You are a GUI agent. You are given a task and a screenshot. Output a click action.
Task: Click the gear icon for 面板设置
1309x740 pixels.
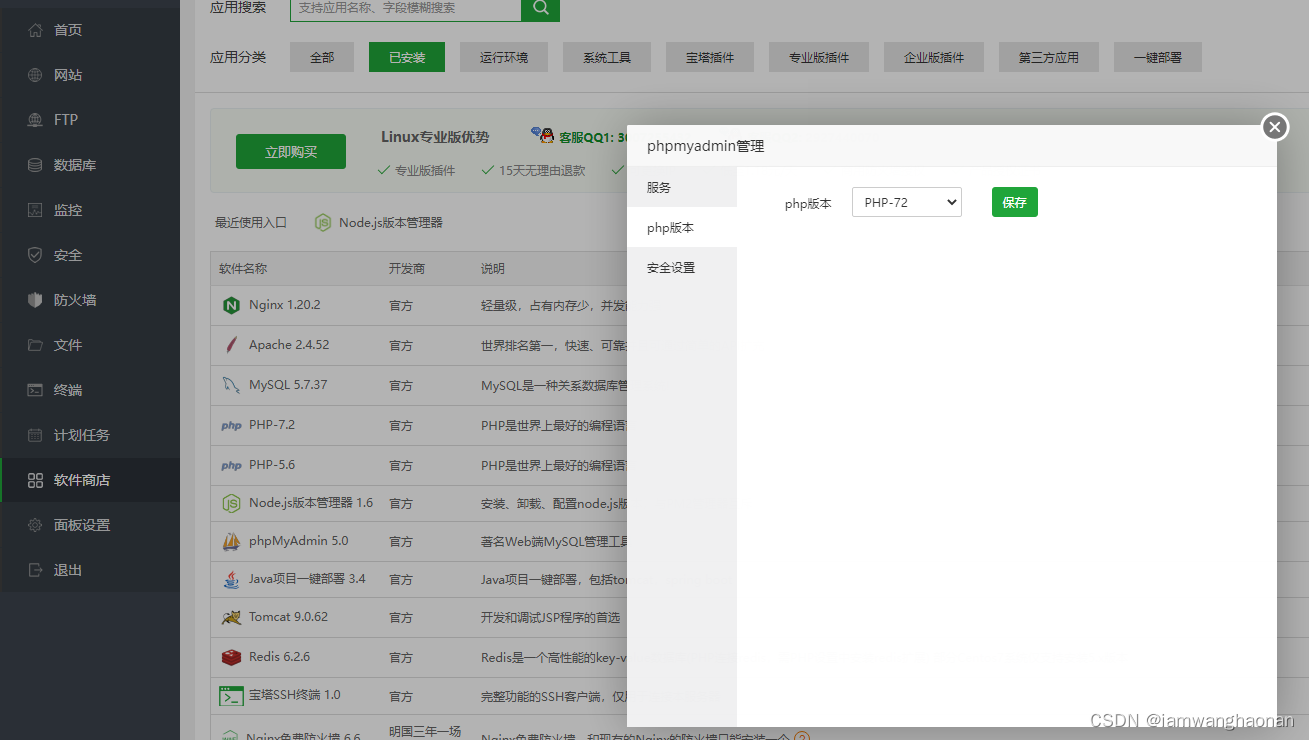35,525
